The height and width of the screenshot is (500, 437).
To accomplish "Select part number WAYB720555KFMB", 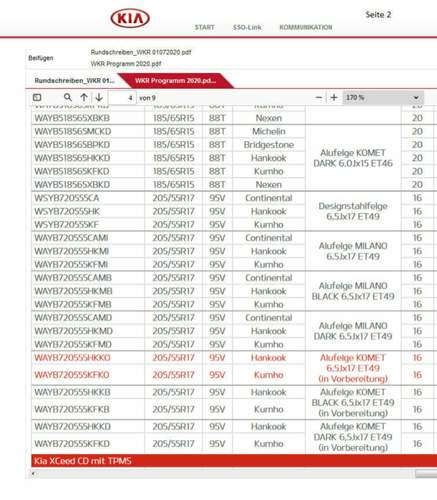I will click(x=73, y=305).
